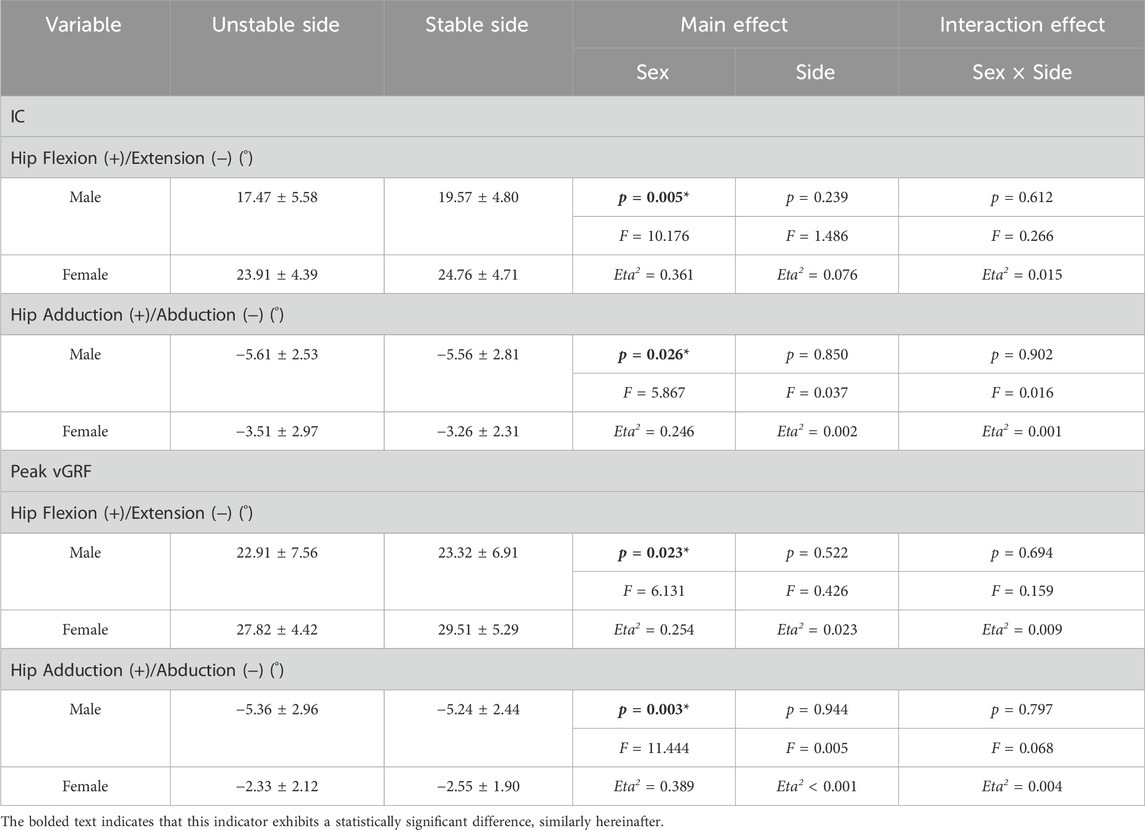Click the 29.51 ± 5.29 value
The height and width of the screenshot is (830, 1145).
click(478, 629)
